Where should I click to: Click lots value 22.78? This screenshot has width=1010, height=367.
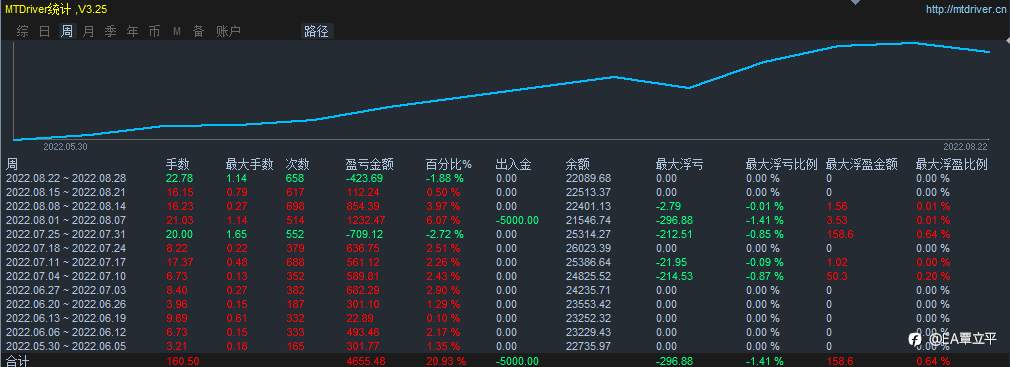[x=179, y=178]
